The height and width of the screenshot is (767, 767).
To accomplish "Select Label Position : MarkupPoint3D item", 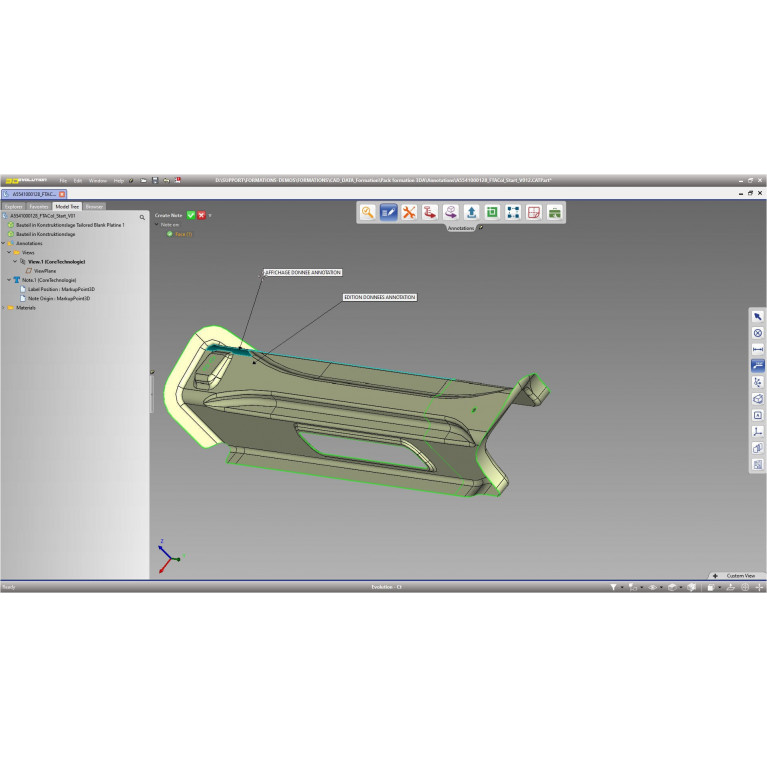I will click(x=61, y=289).
